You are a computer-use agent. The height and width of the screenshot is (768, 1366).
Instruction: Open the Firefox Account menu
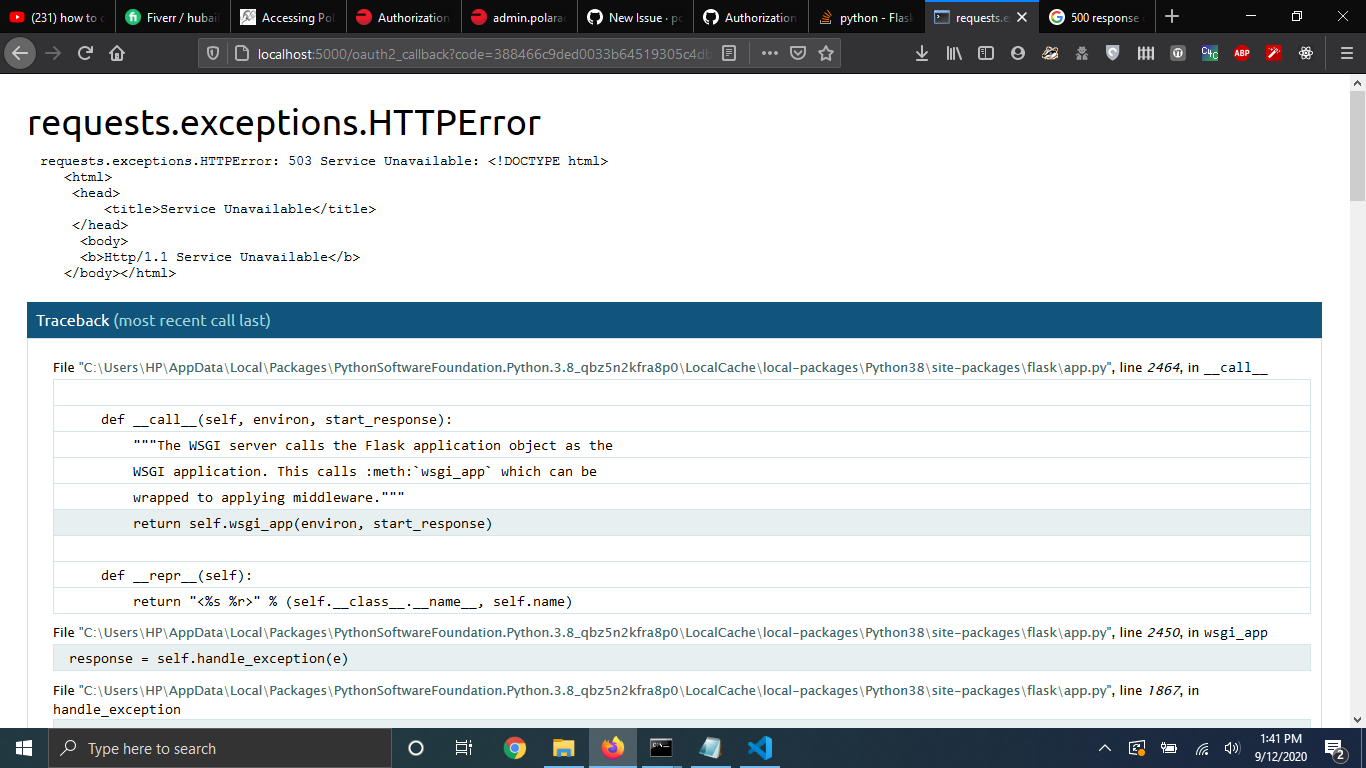1018,54
